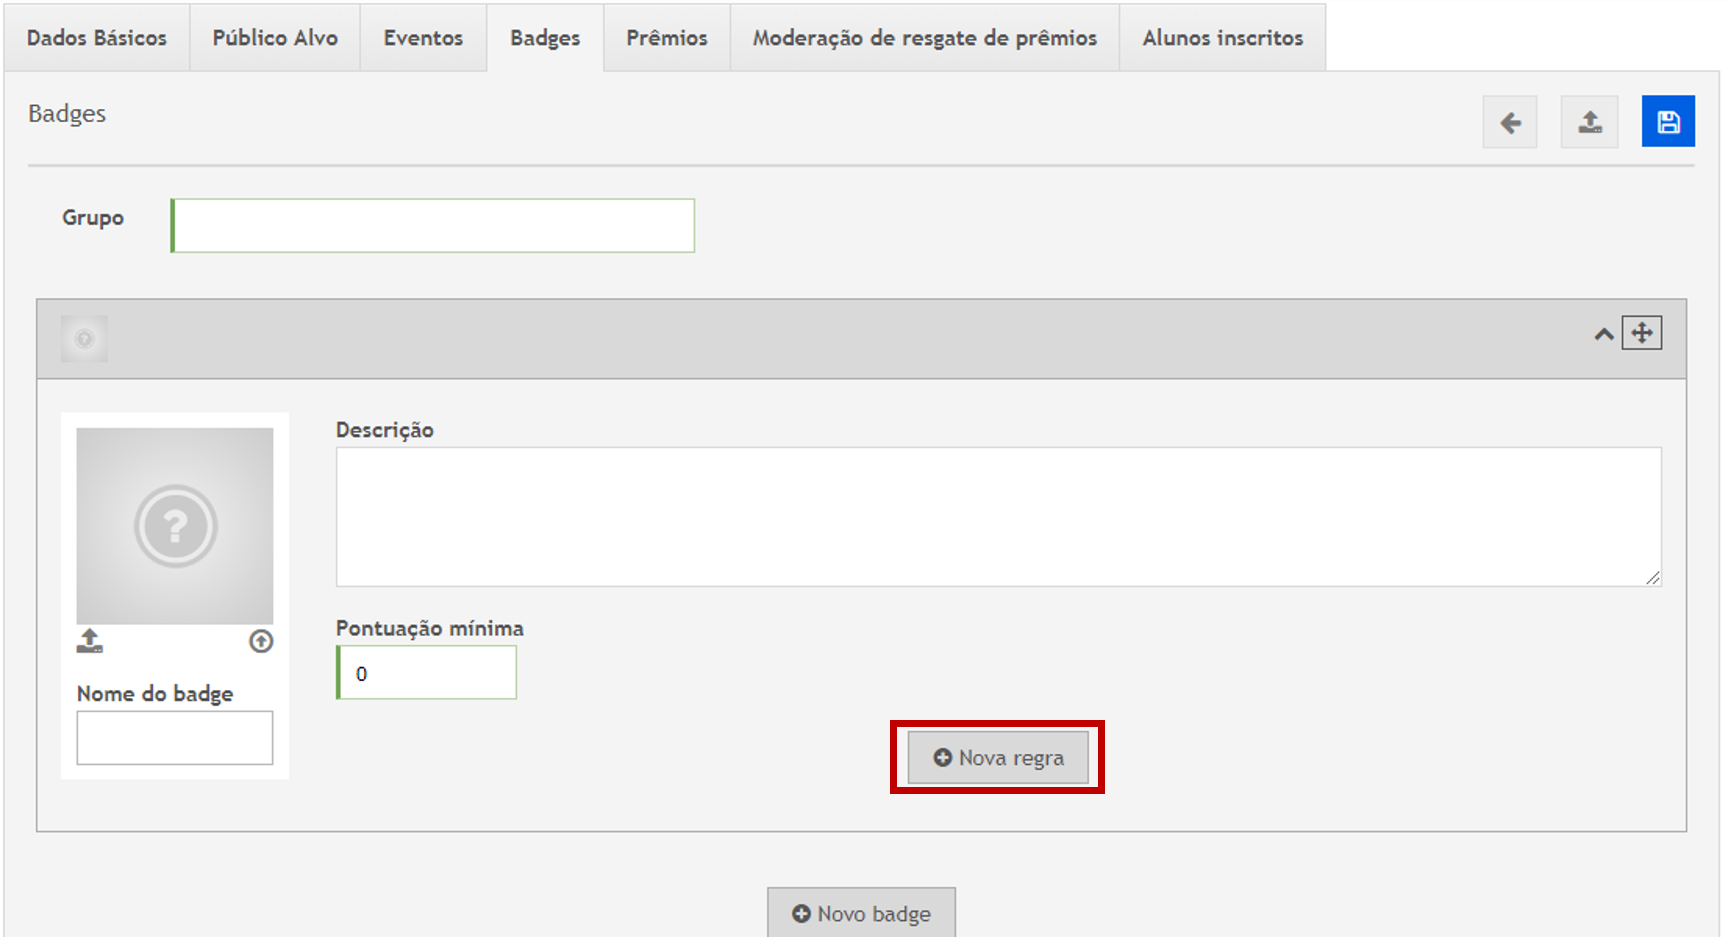1728x937 pixels.
Task: Click the back arrow icon
Action: click(x=1509, y=122)
